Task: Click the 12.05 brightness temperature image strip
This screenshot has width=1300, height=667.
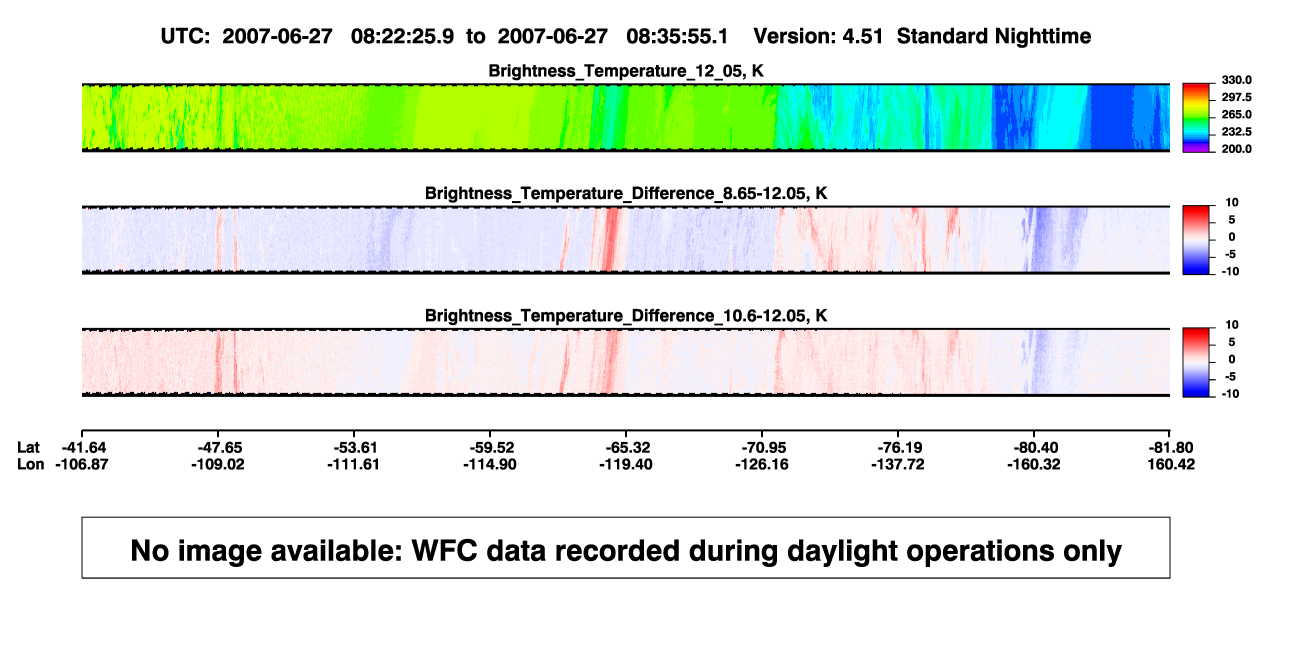Action: point(625,118)
